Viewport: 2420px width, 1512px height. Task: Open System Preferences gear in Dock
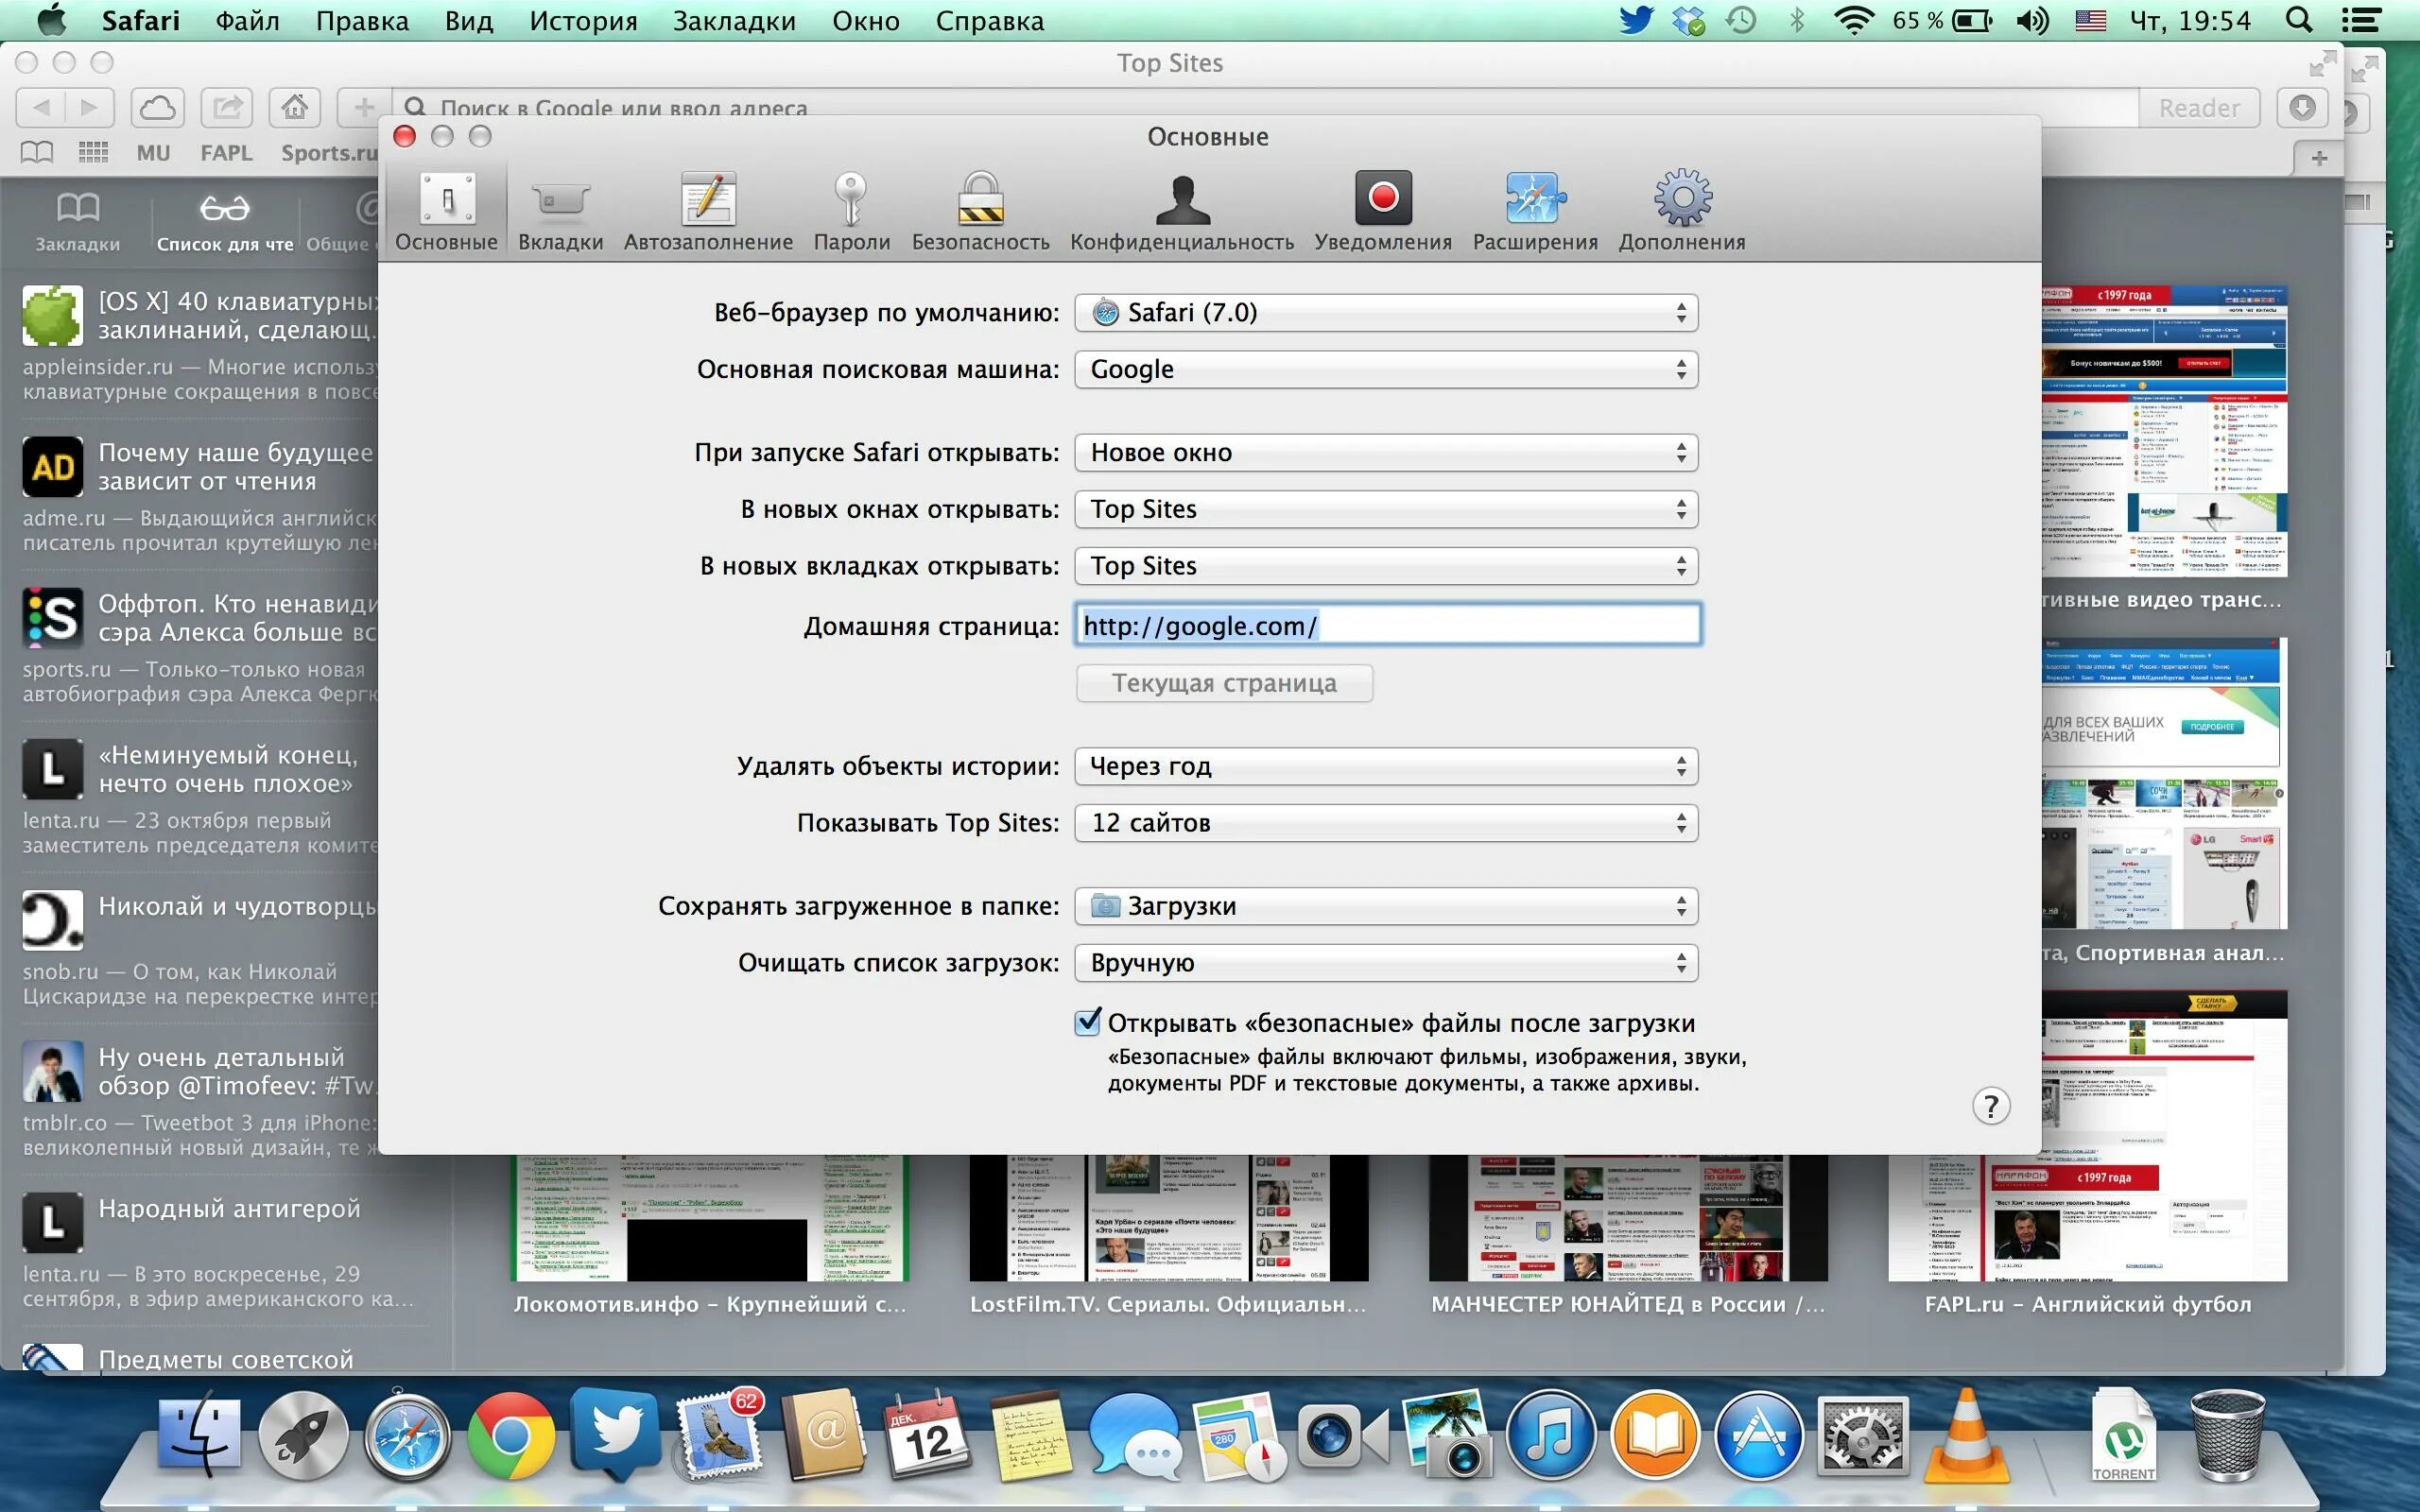(x=1862, y=1437)
